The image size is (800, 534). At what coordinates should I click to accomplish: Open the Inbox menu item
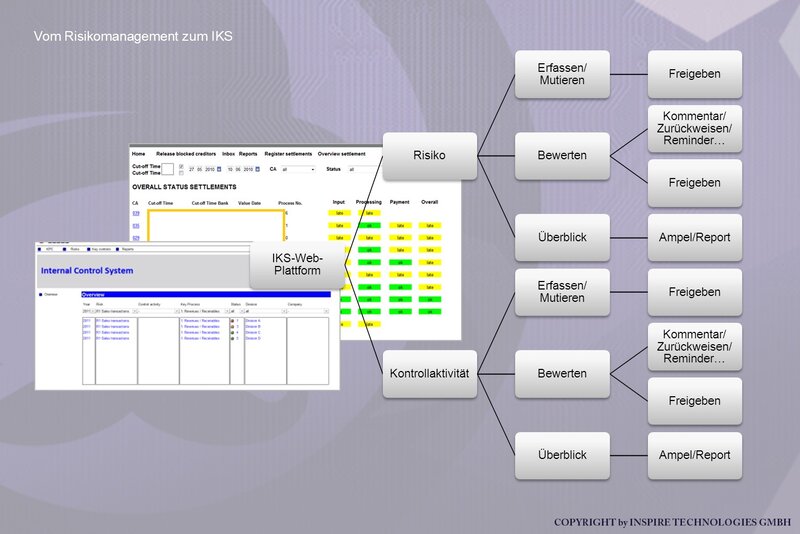point(229,154)
